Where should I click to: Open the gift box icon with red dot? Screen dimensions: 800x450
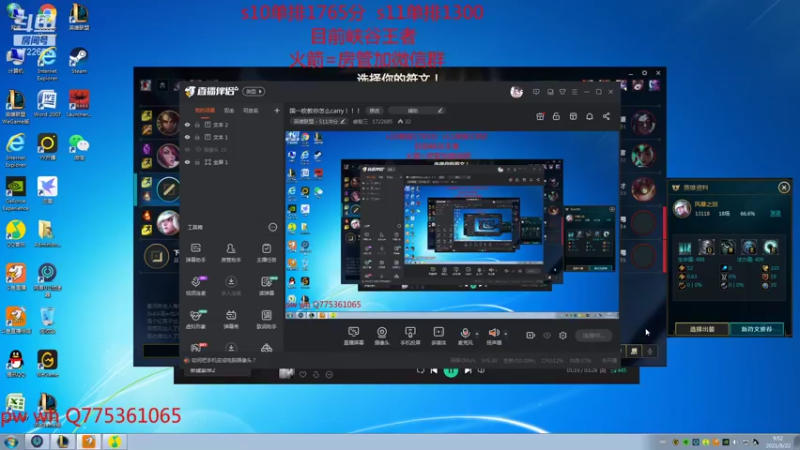(x=540, y=116)
